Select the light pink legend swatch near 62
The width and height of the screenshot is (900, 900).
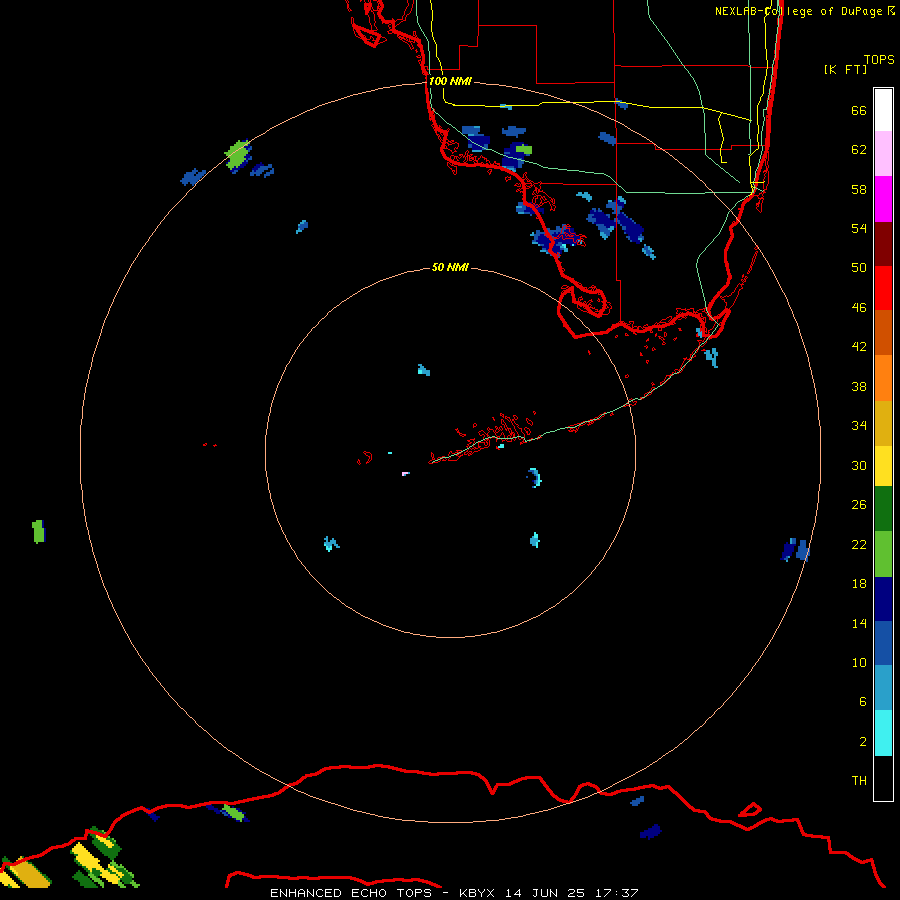click(x=883, y=153)
